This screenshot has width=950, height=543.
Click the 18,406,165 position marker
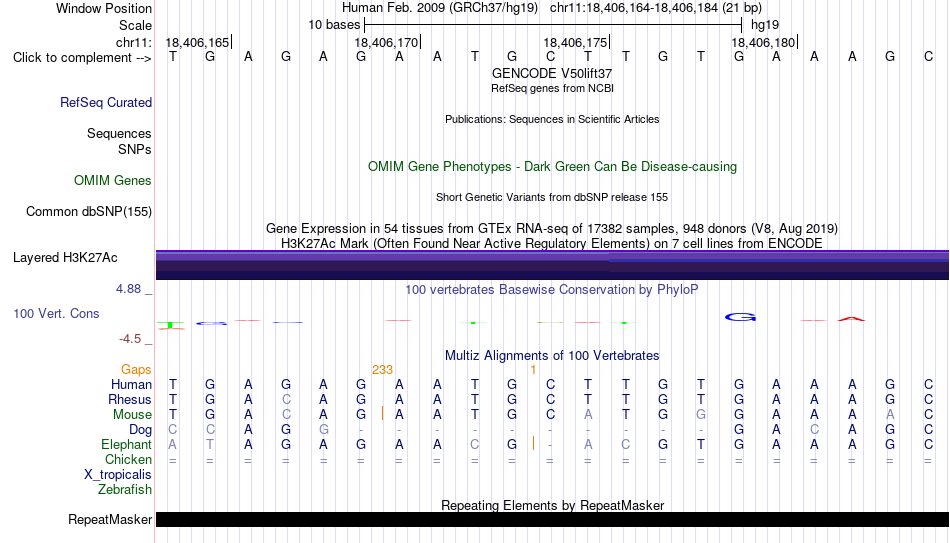(x=198, y=42)
